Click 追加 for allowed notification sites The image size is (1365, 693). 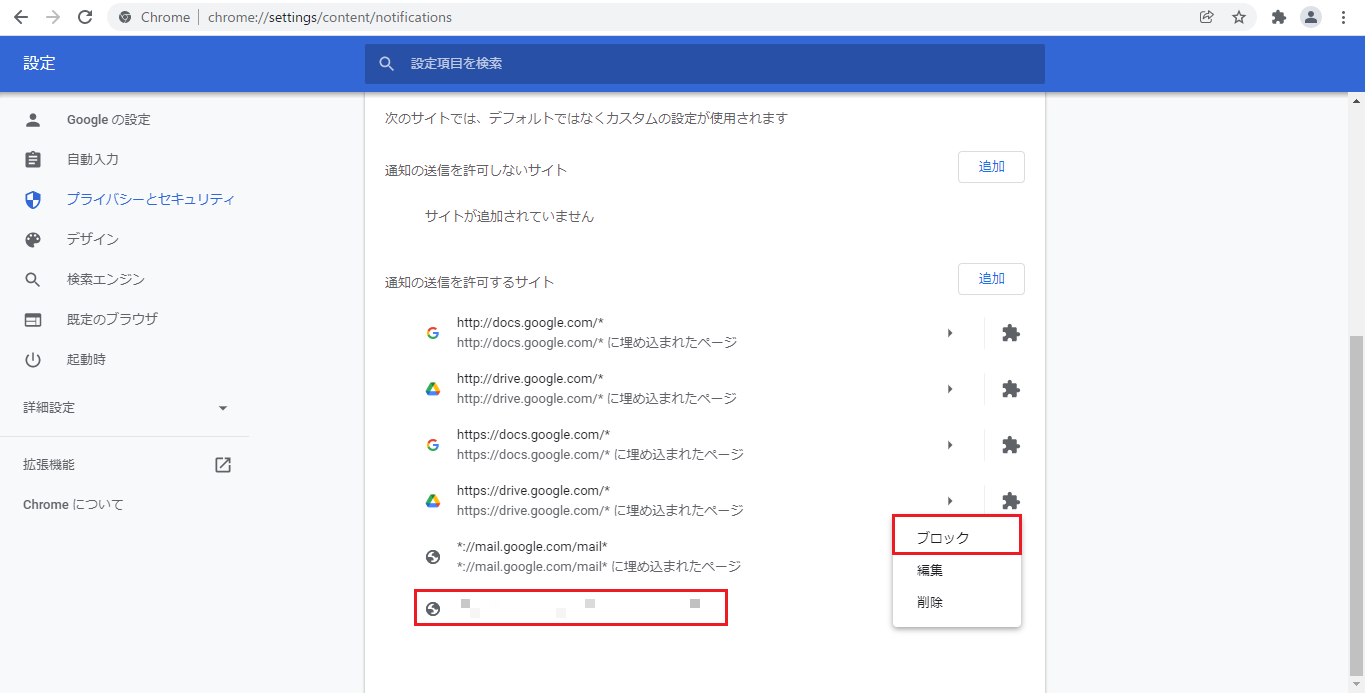click(991, 279)
